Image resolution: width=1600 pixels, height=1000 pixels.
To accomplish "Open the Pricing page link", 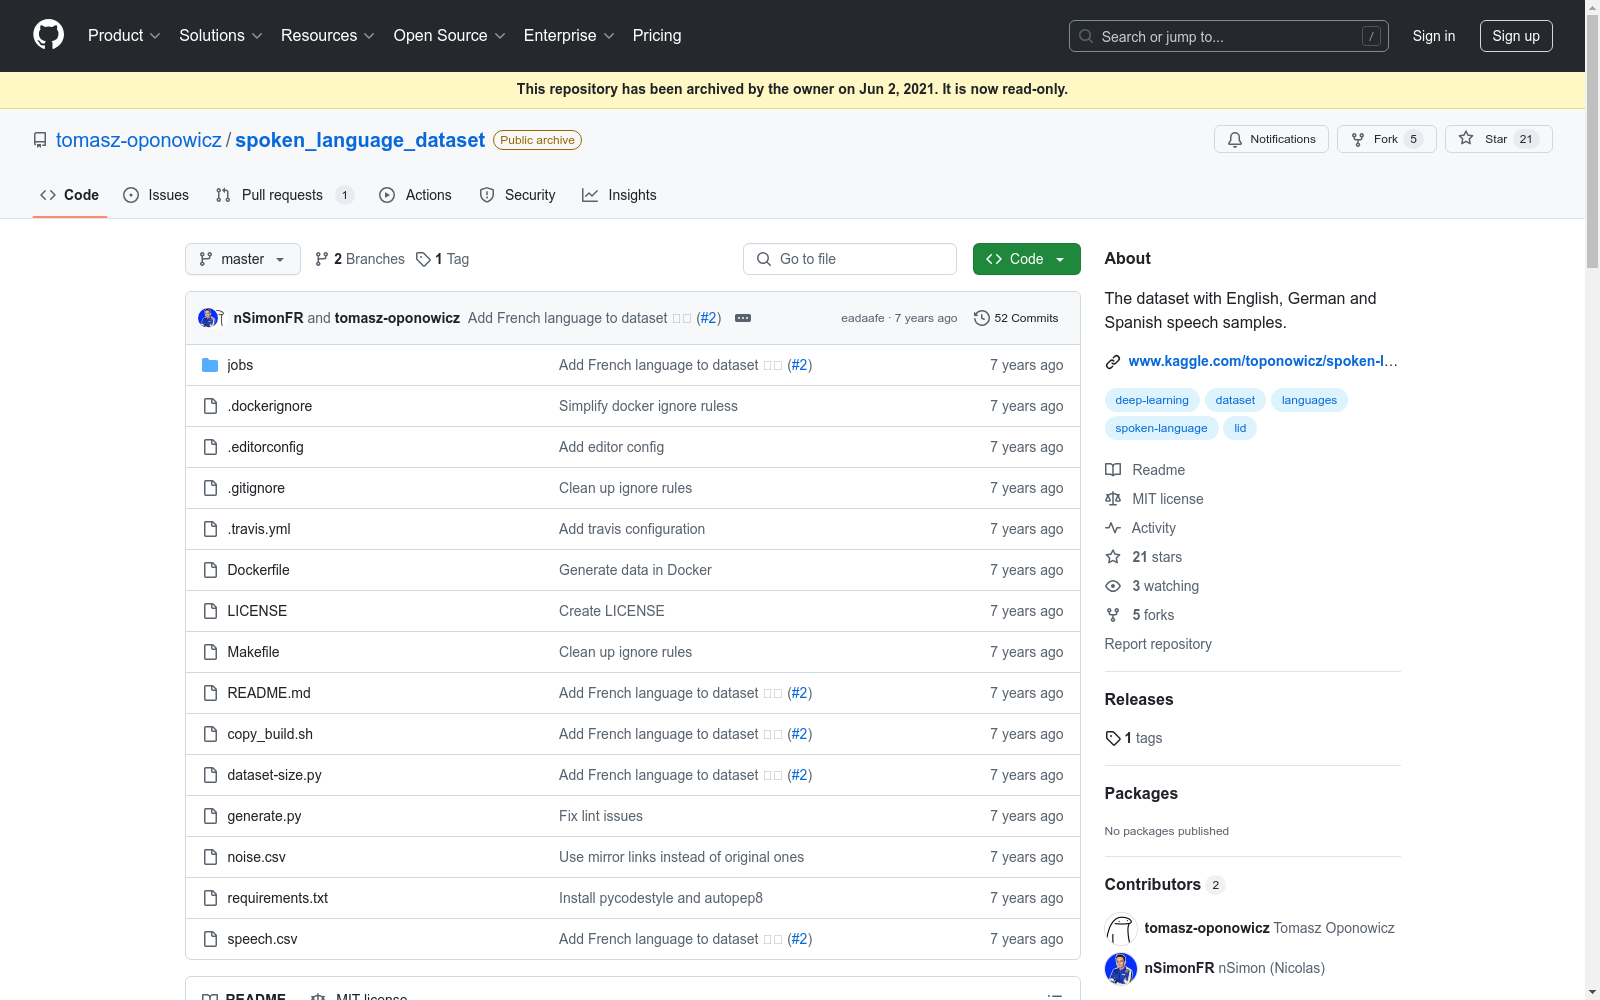I will tap(657, 36).
